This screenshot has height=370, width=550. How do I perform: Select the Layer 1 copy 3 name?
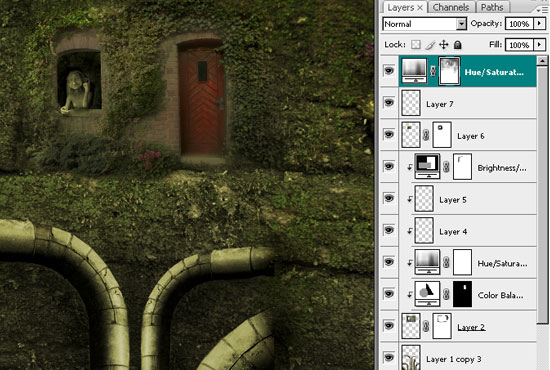454,359
